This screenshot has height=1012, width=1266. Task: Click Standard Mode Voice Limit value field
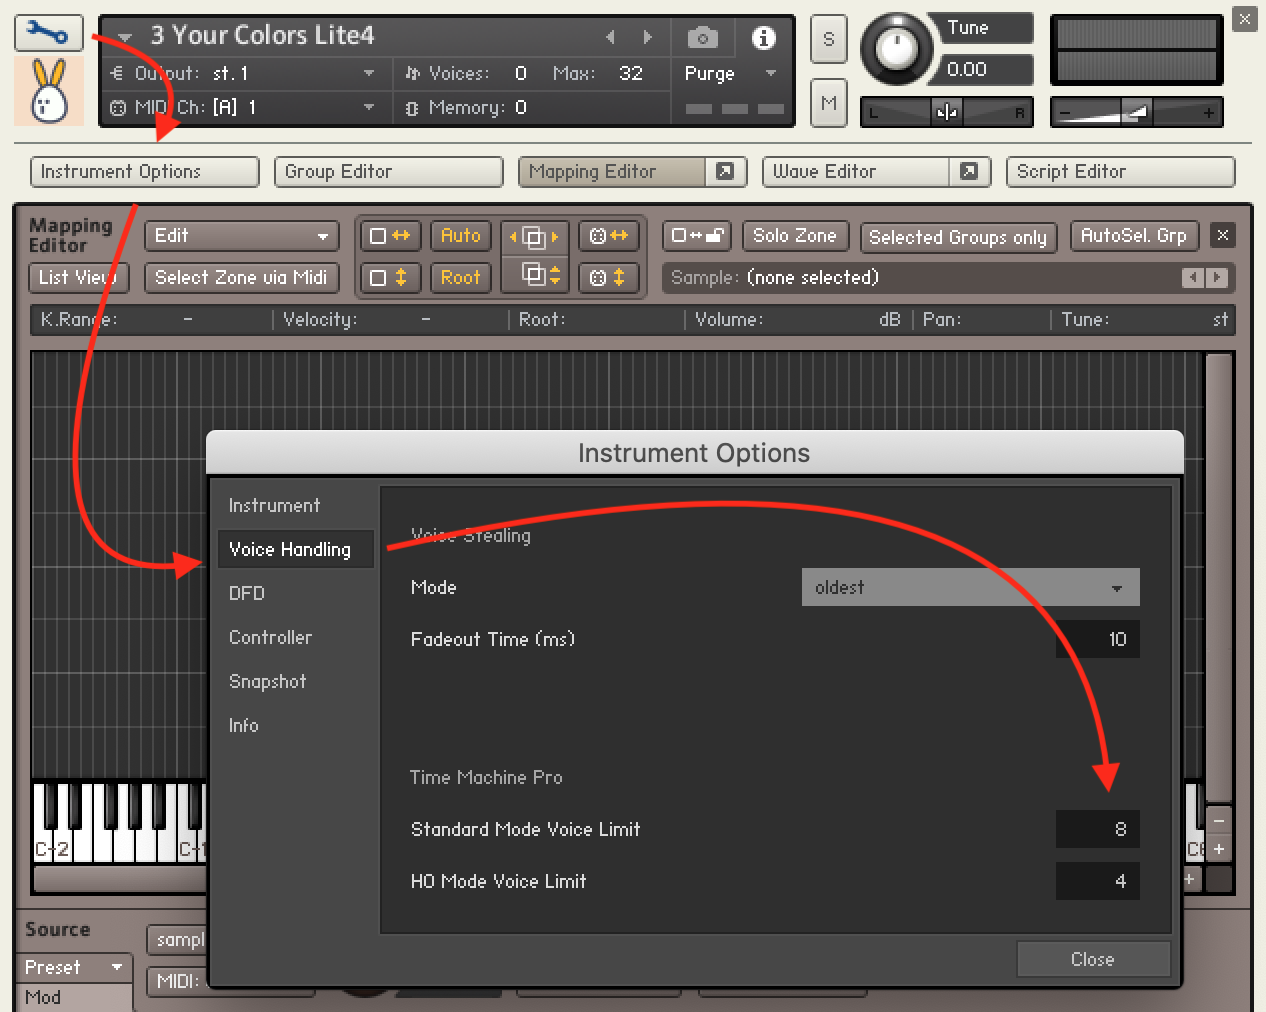(1098, 830)
